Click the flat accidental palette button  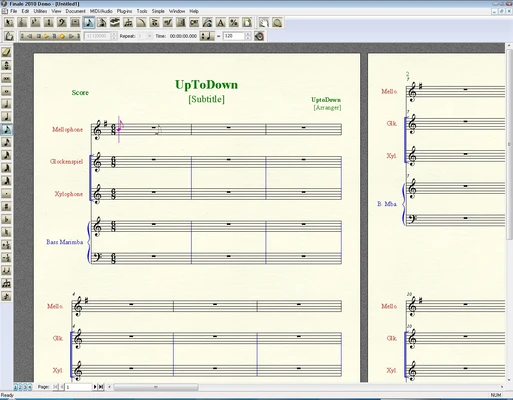point(6,219)
